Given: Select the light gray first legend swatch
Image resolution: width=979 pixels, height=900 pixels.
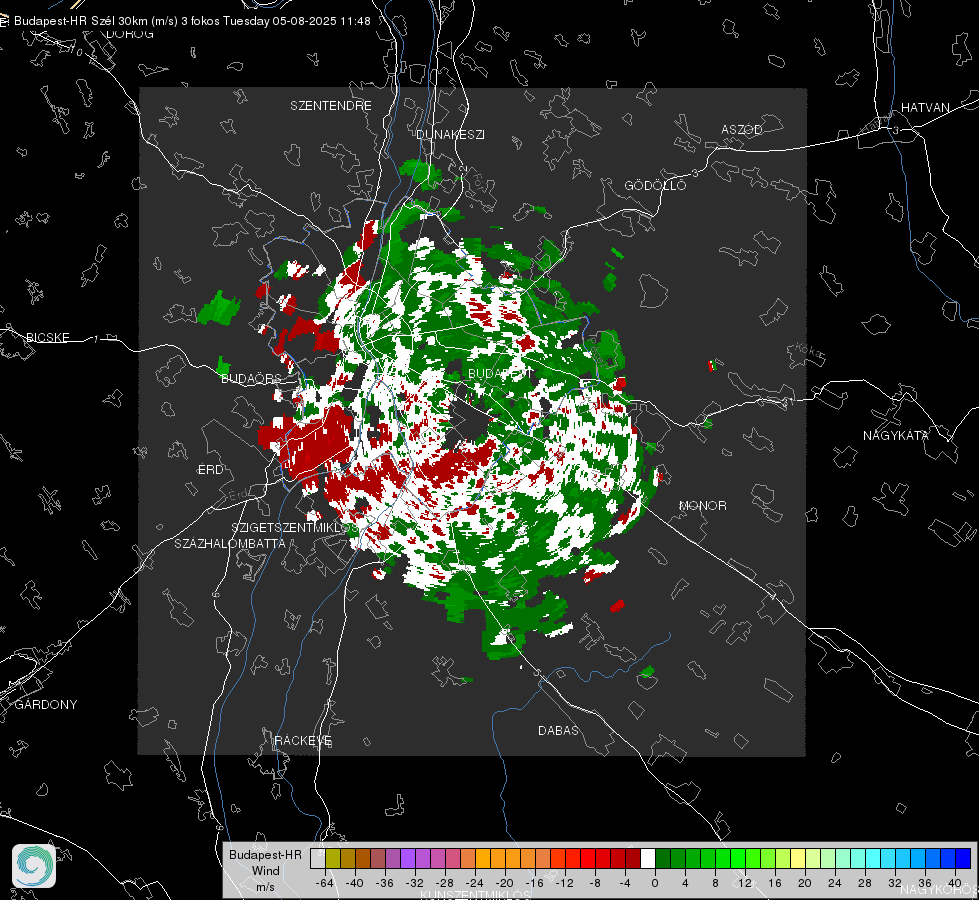Looking at the screenshot, I should [318, 858].
